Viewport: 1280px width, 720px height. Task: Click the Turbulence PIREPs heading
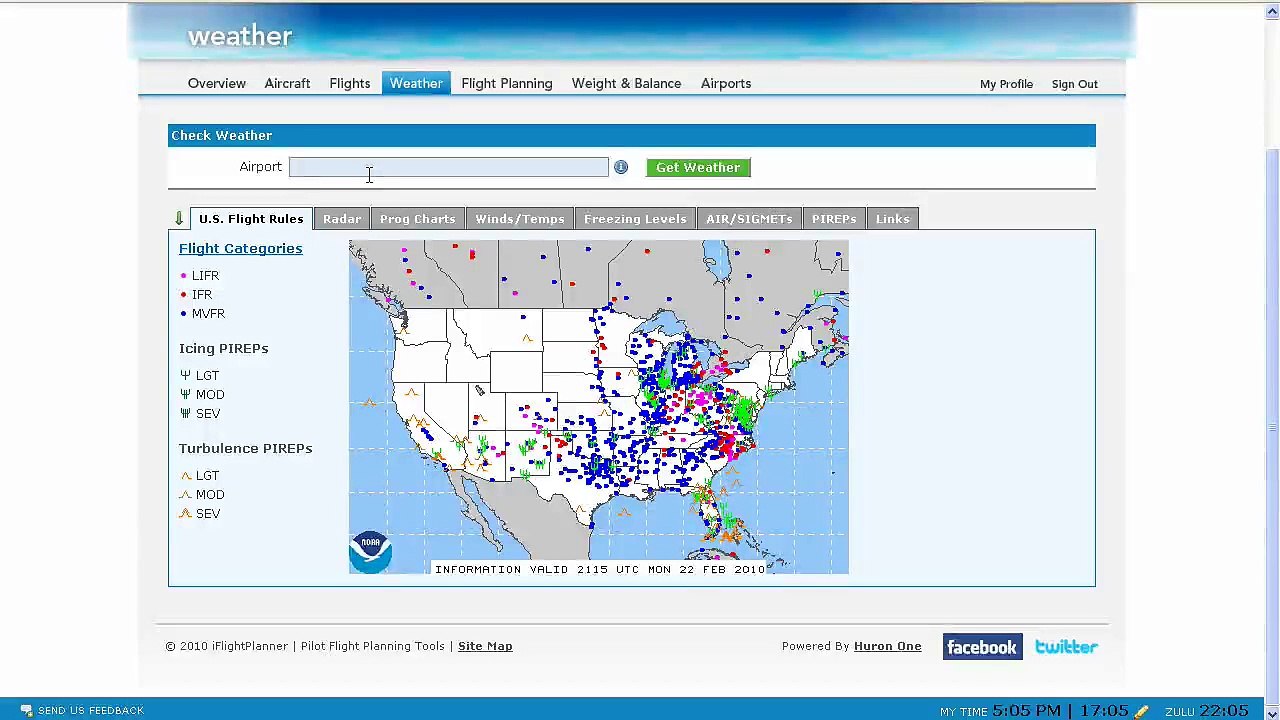245,448
